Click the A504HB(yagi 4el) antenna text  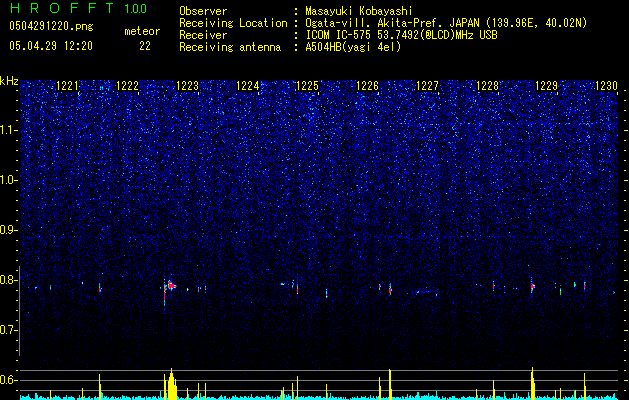[353, 47]
